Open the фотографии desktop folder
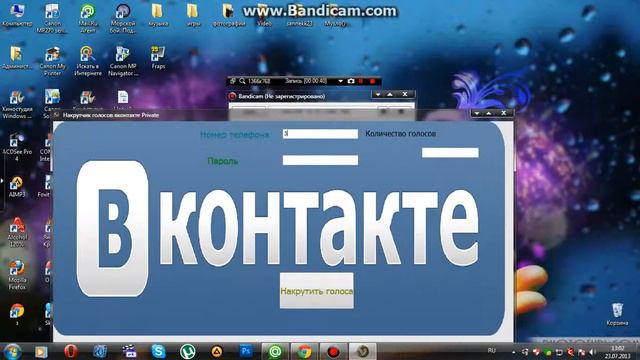The image size is (640, 360). [x=229, y=16]
